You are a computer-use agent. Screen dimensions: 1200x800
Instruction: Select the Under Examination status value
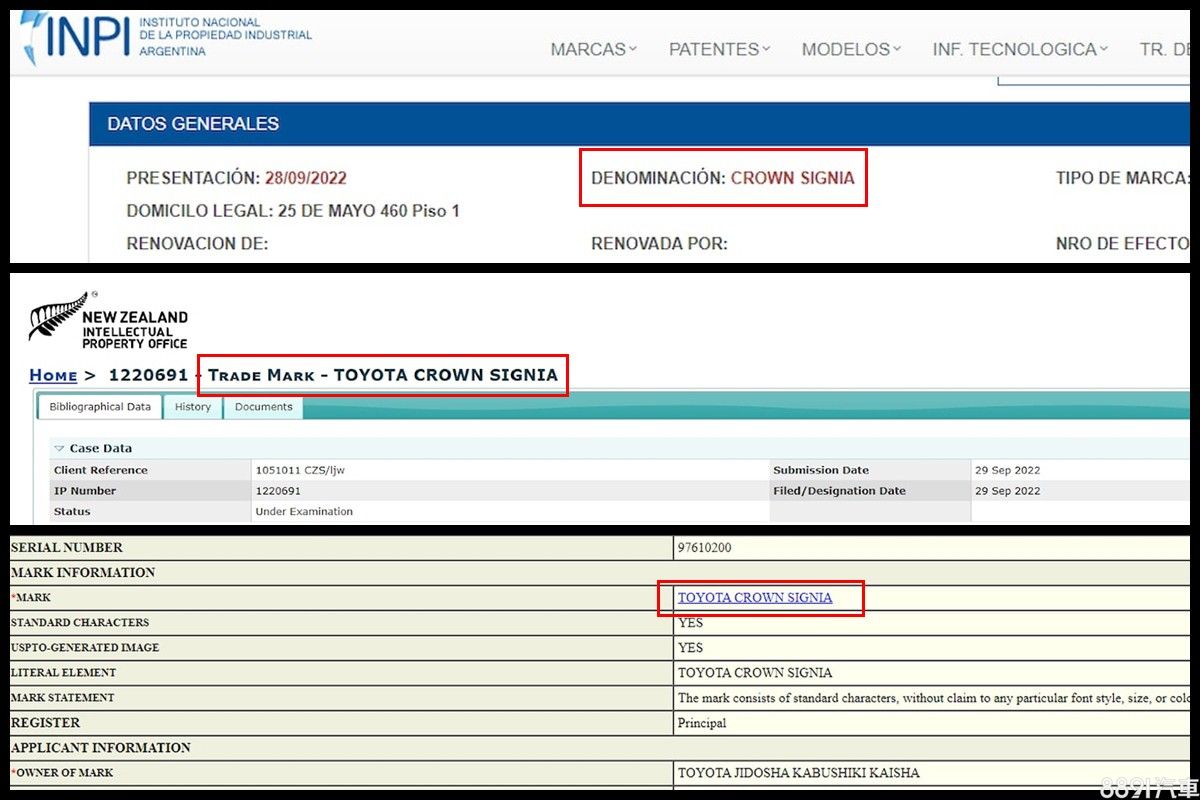[304, 511]
